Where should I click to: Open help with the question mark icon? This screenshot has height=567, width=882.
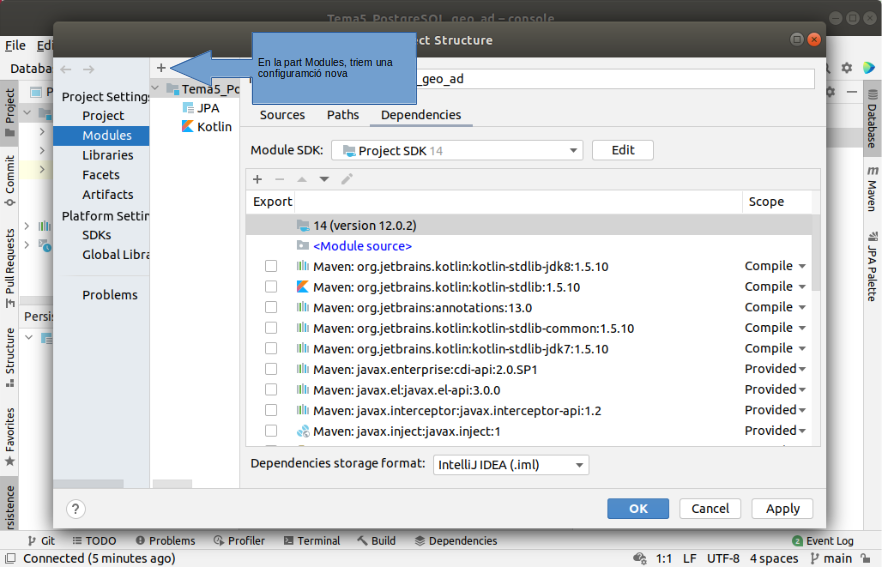(x=75, y=509)
